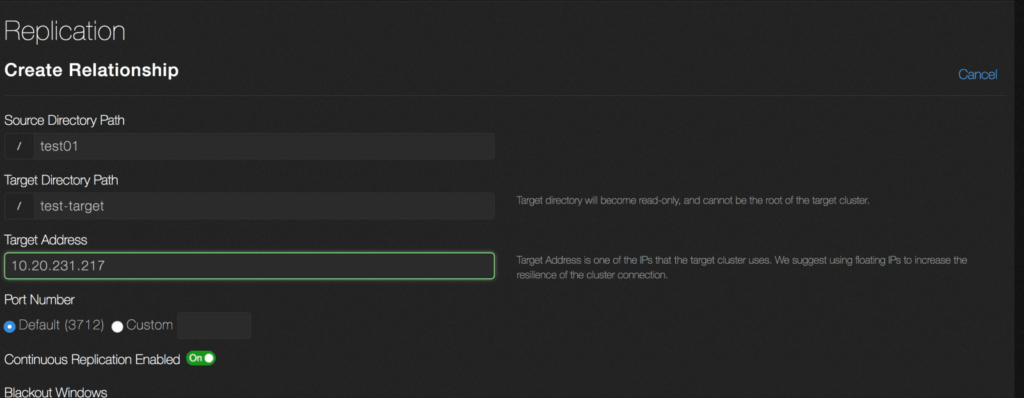Click the slash prefix of Source Directory Path
Viewport: 1024px width, 398px height.
pyautogui.click(x=19, y=146)
